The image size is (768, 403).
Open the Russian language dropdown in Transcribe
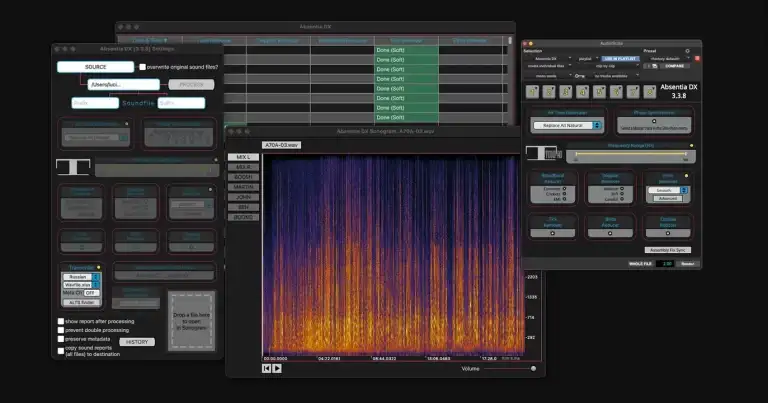[81, 277]
